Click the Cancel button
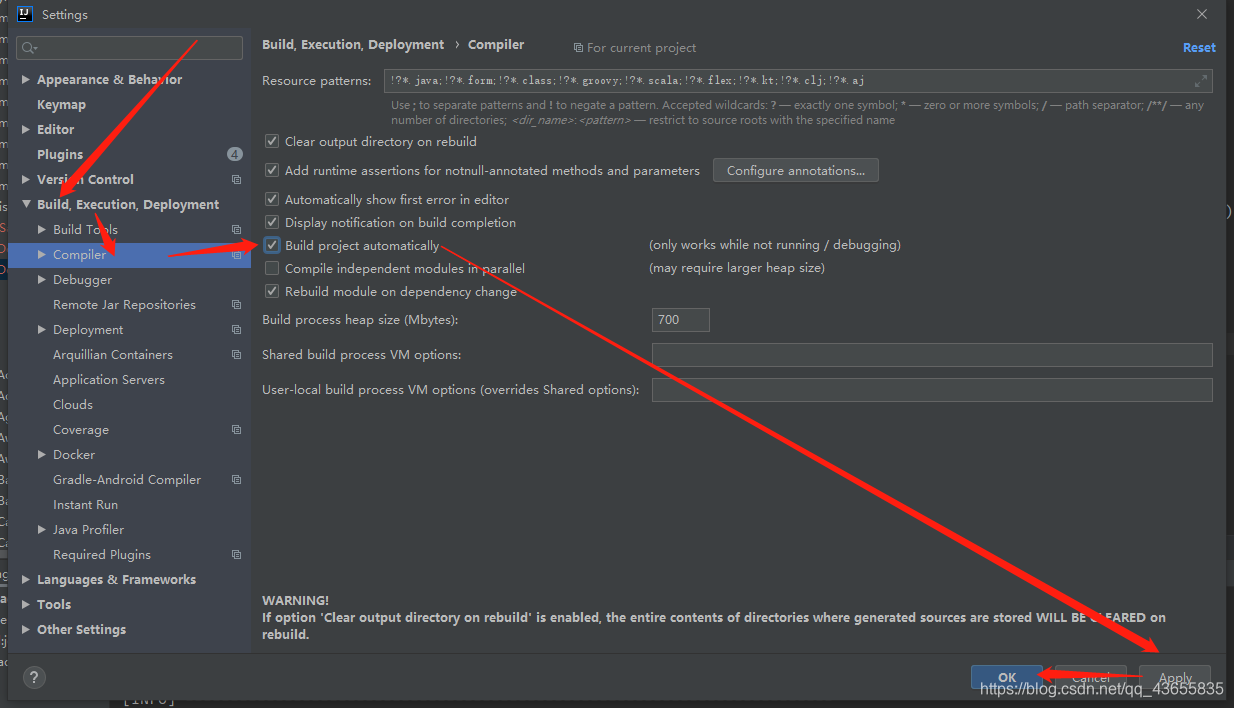This screenshot has height=708, width=1234. click(1091, 677)
